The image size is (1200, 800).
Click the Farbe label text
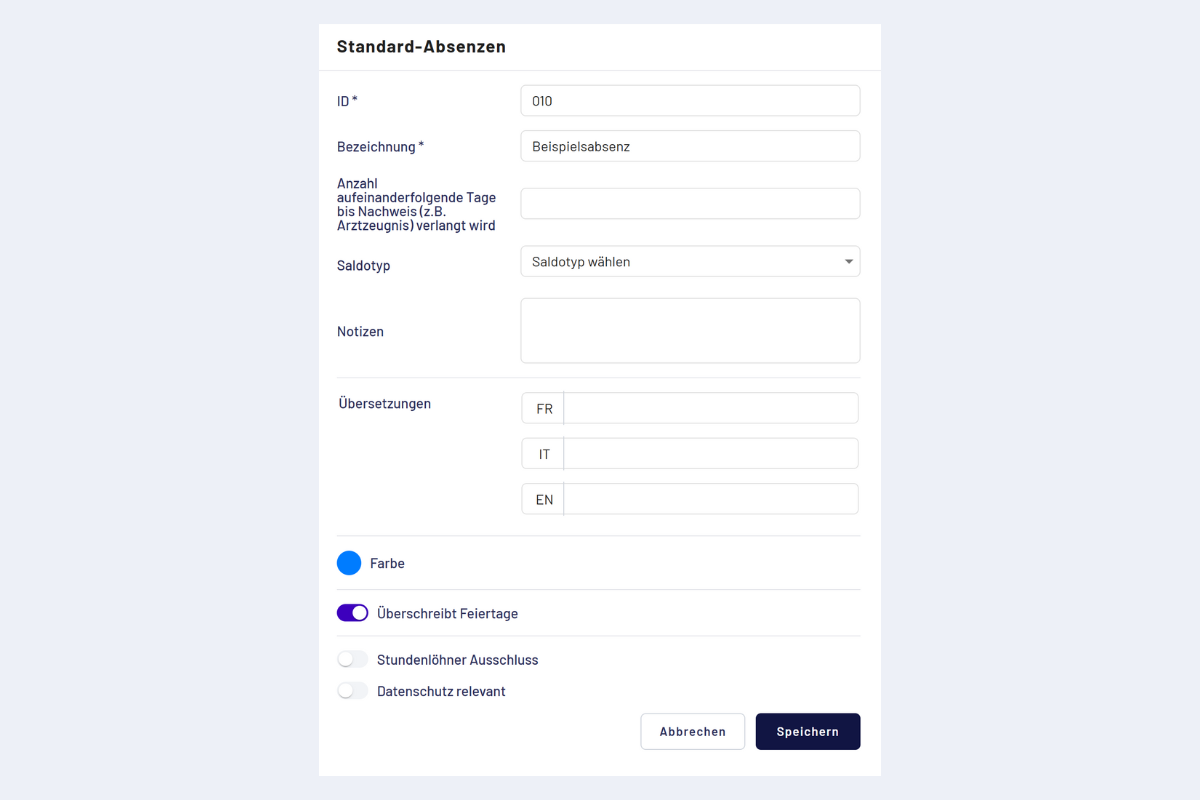pyautogui.click(x=387, y=564)
